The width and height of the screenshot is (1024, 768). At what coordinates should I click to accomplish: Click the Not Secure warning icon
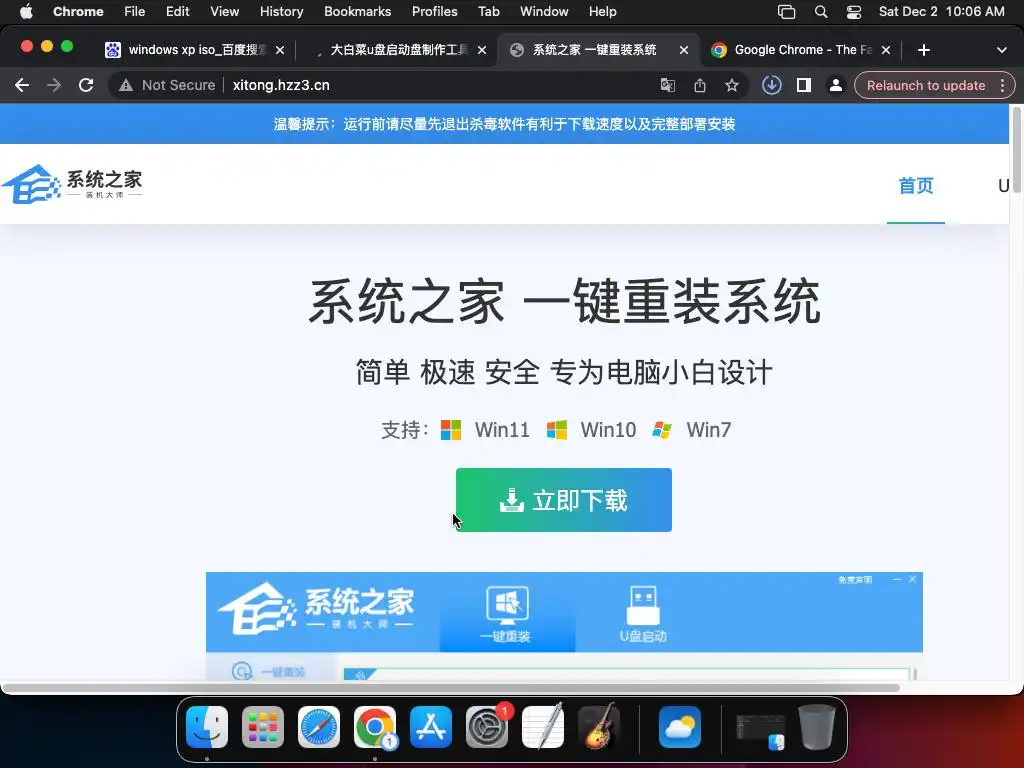tap(126, 86)
